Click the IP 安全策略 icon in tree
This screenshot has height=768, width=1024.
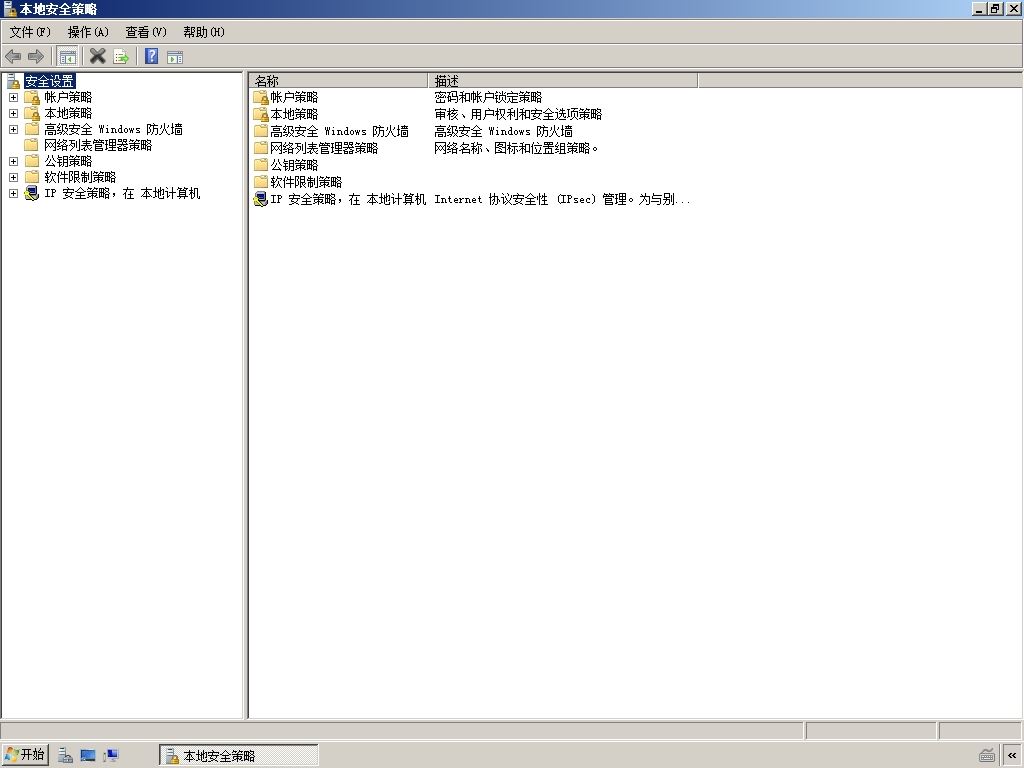pyautogui.click(x=32, y=193)
